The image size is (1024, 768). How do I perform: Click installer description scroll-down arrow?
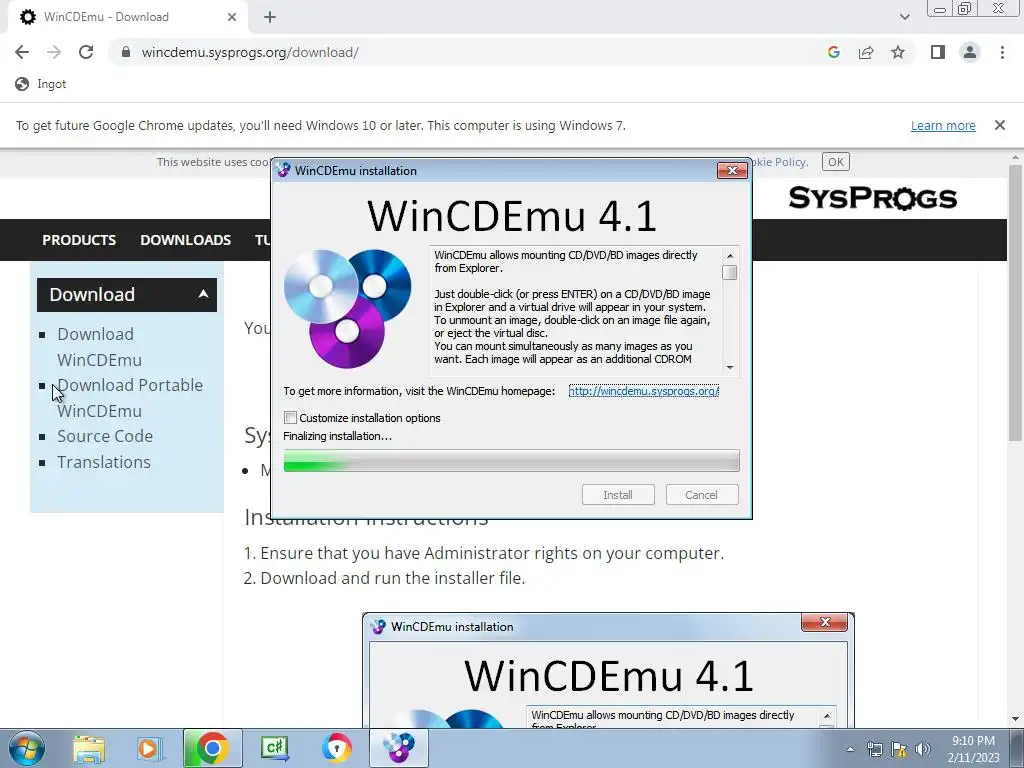[x=729, y=368]
